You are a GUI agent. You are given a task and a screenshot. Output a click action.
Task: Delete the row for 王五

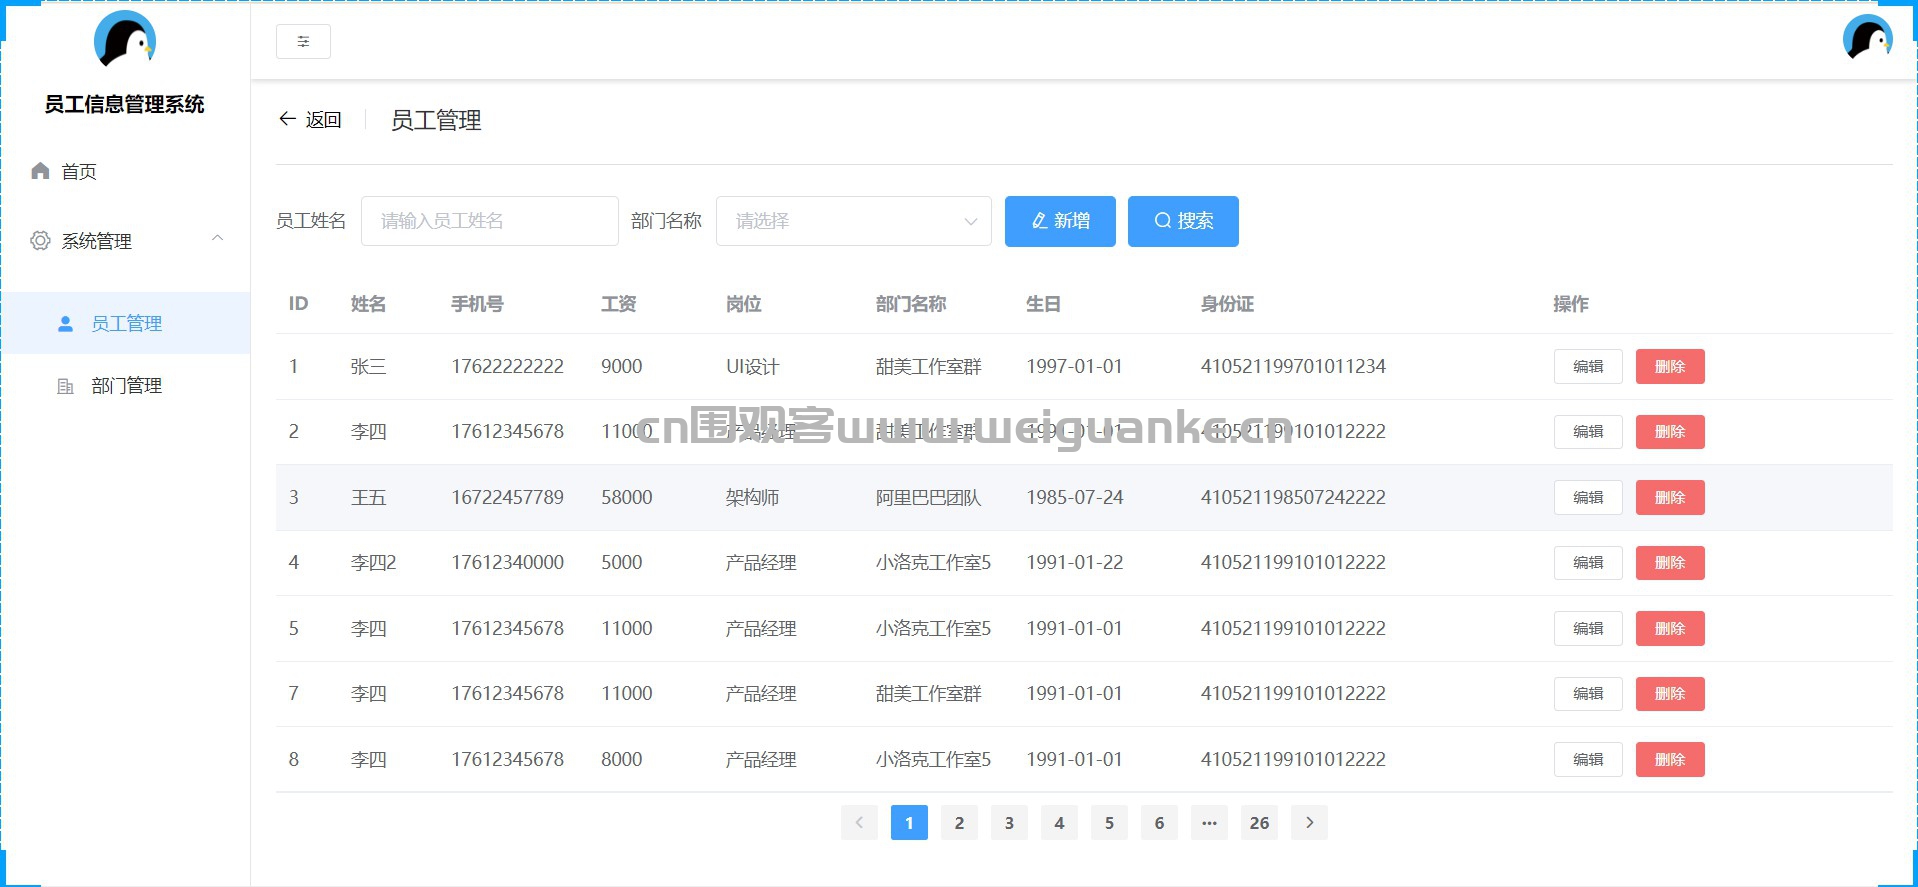[x=1670, y=498]
